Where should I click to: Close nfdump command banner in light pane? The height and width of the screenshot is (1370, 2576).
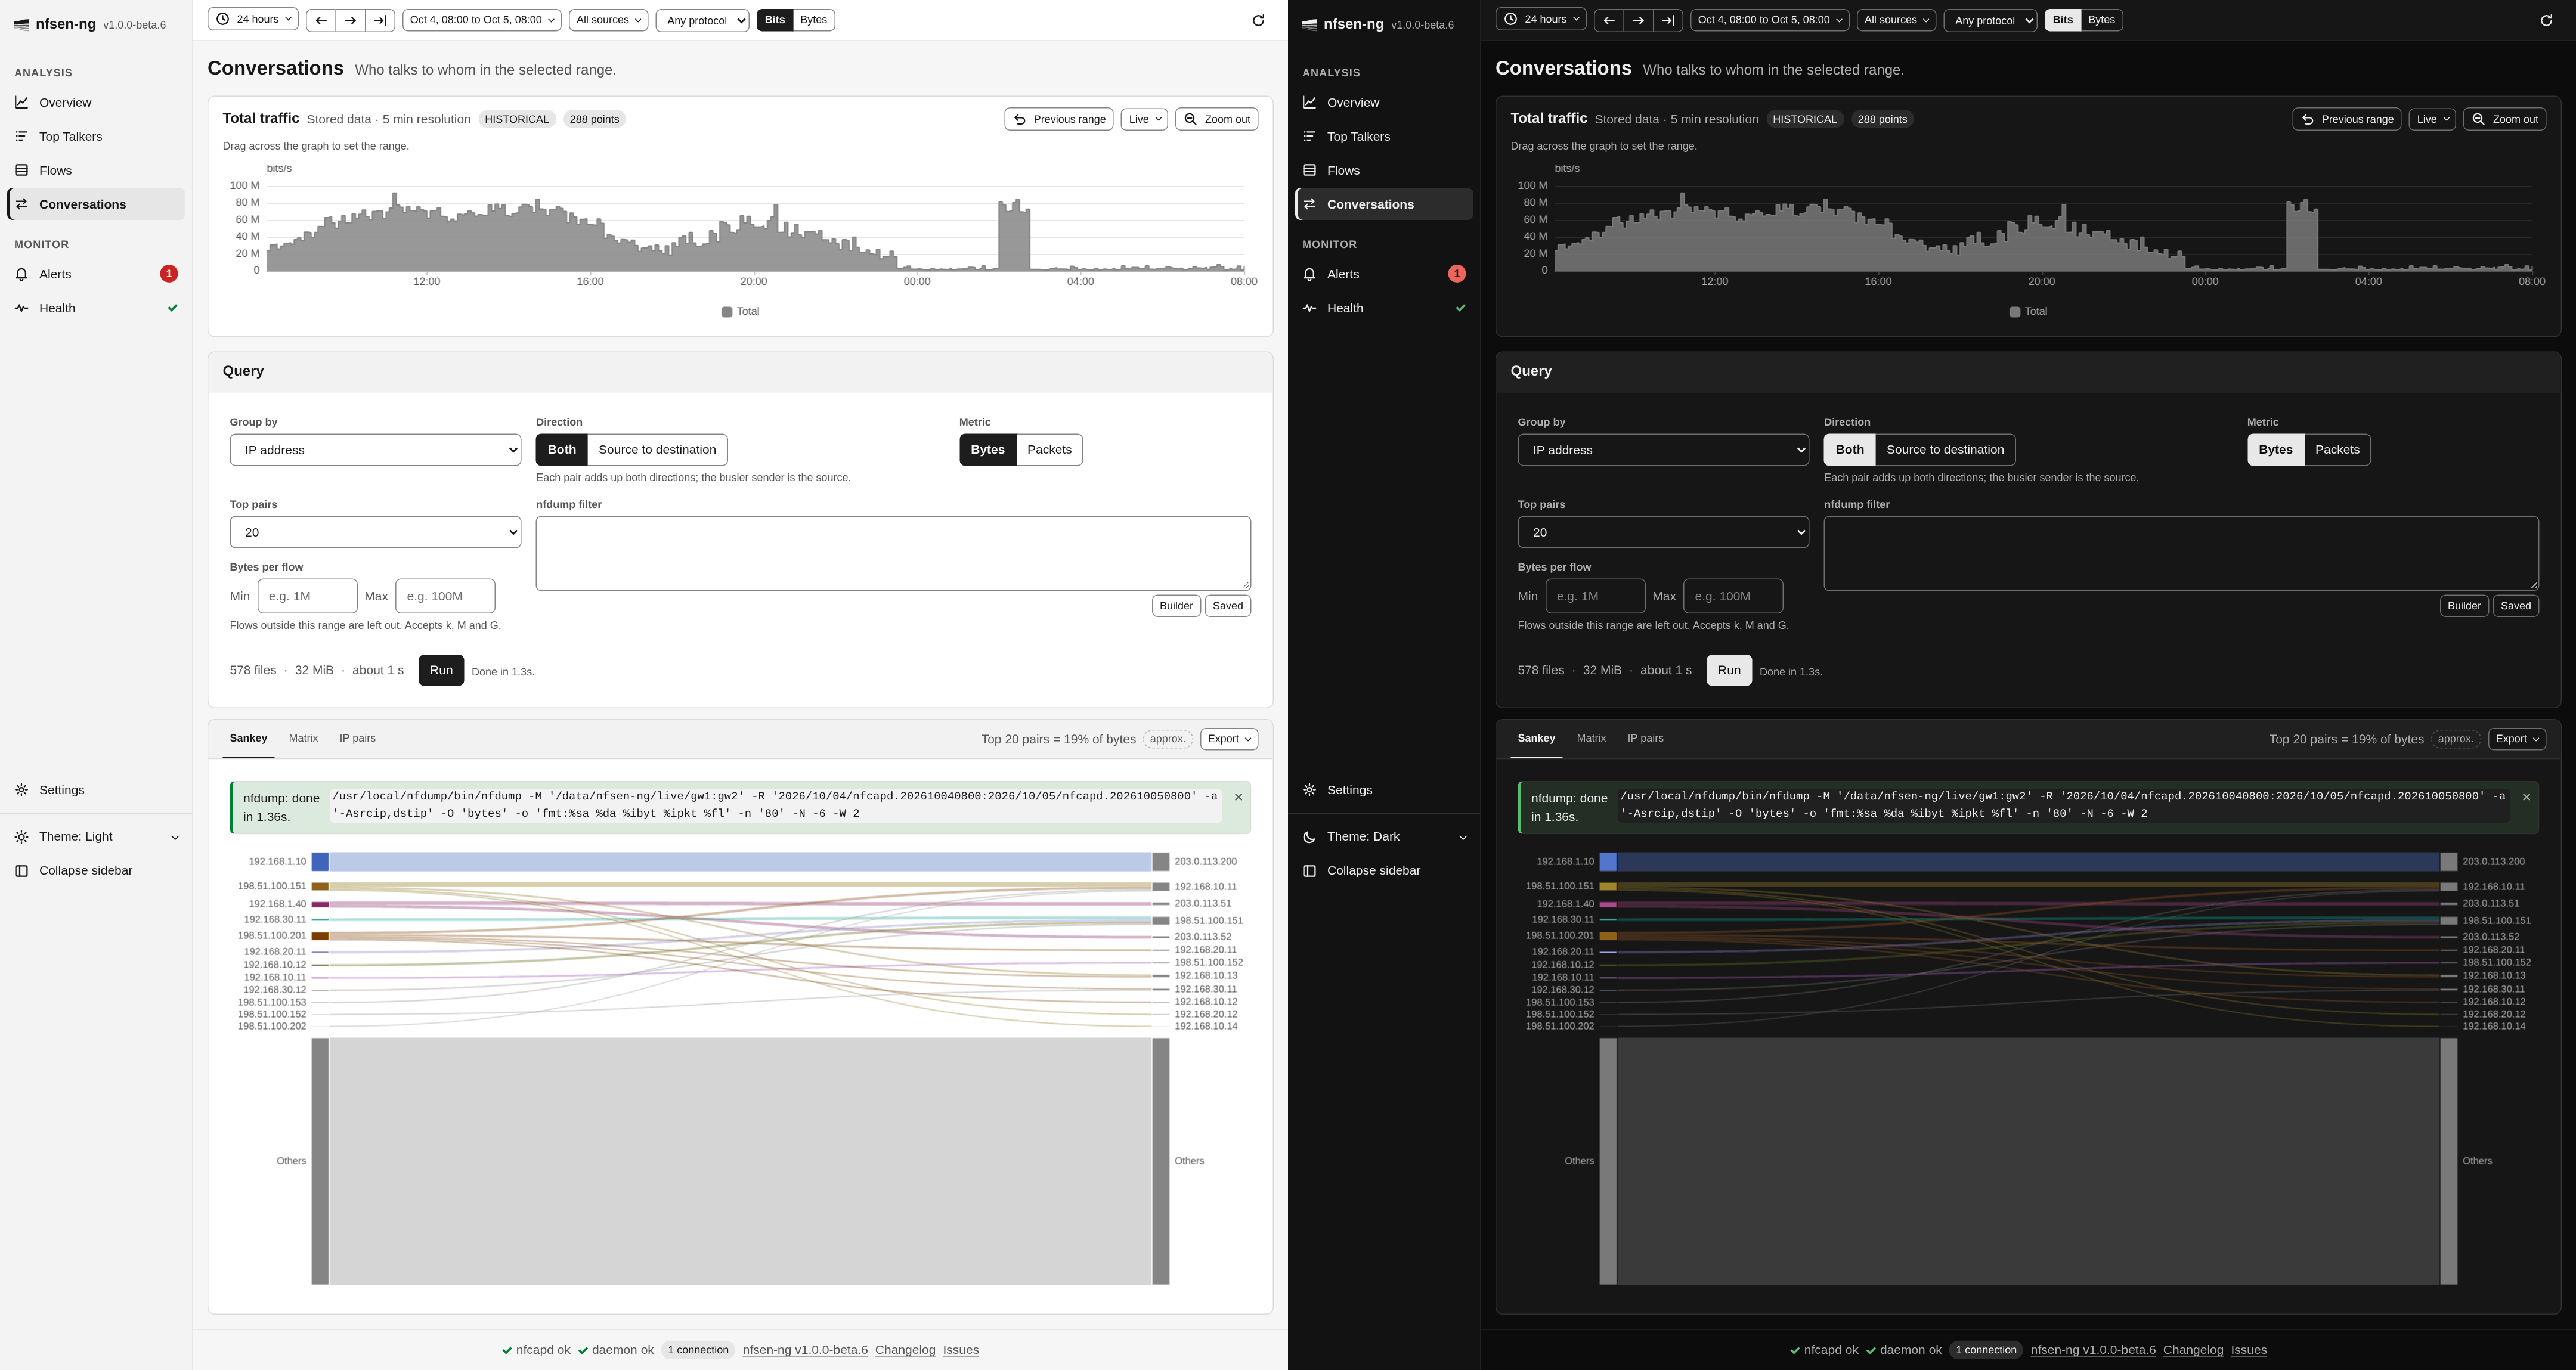click(1238, 797)
